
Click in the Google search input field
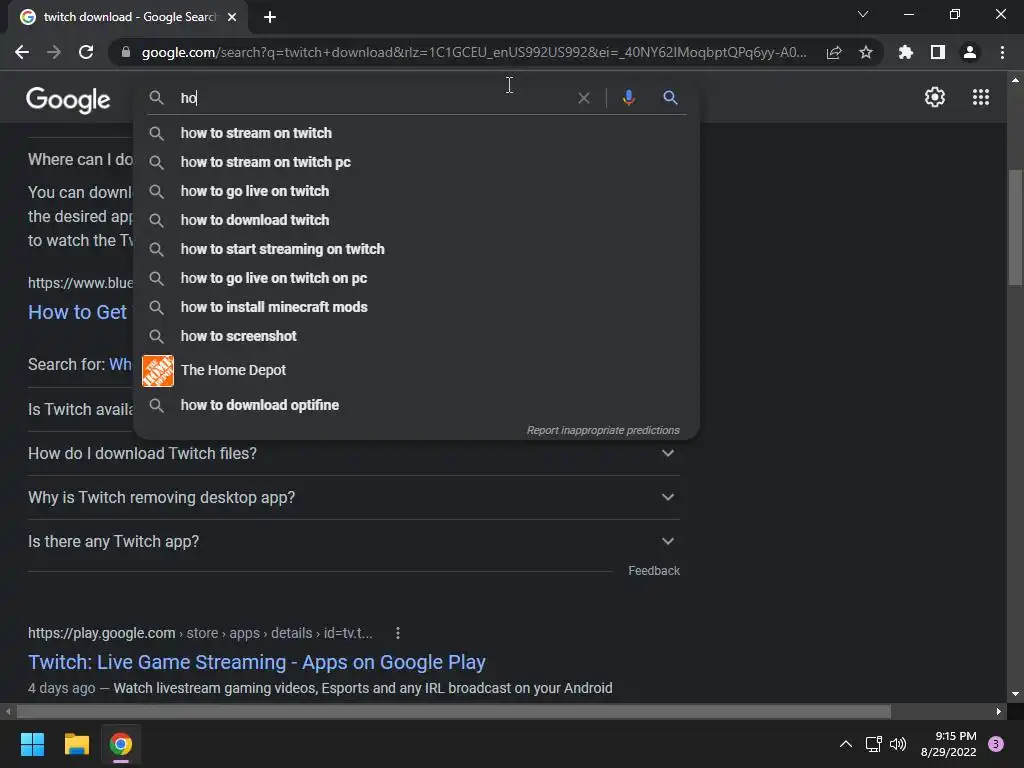point(376,98)
